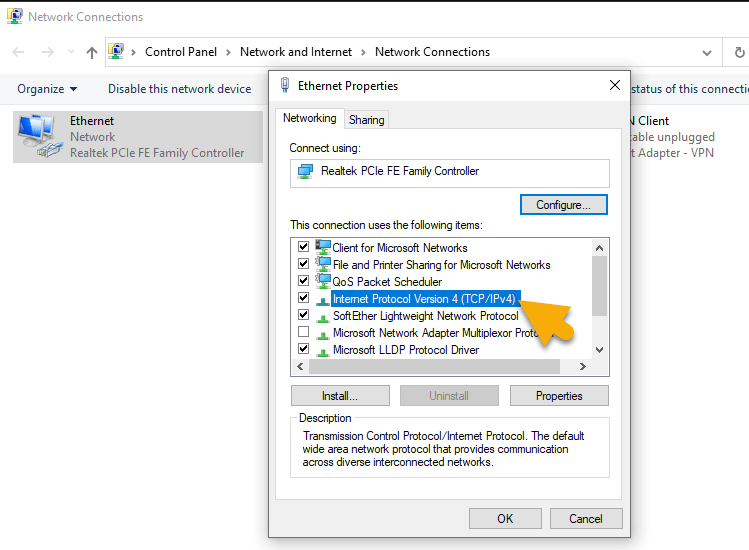
Task: Click the Up arrow navigation icon
Action: tap(92, 52)
